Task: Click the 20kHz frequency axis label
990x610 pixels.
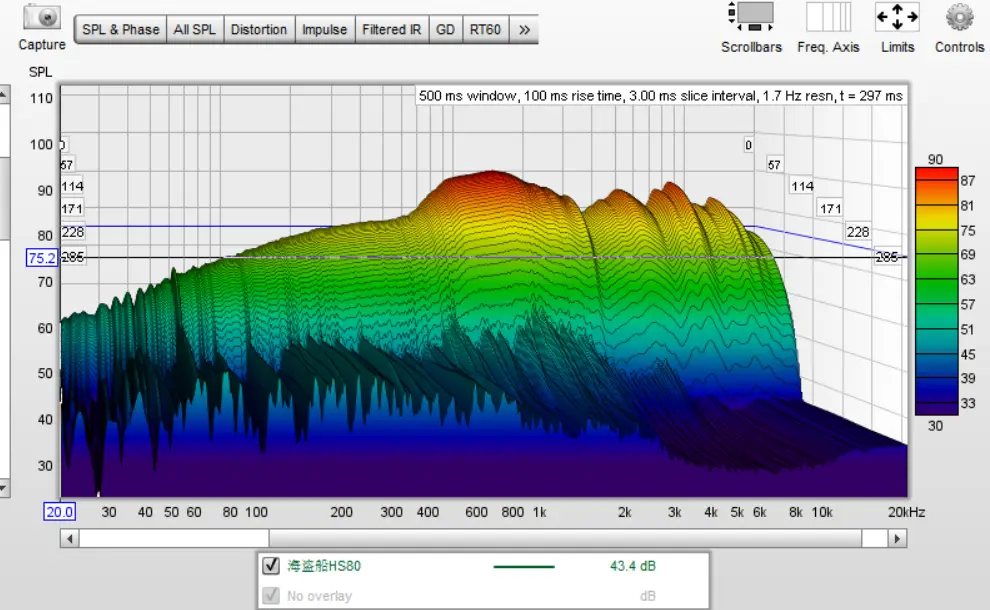Action: tap(906, 512)
